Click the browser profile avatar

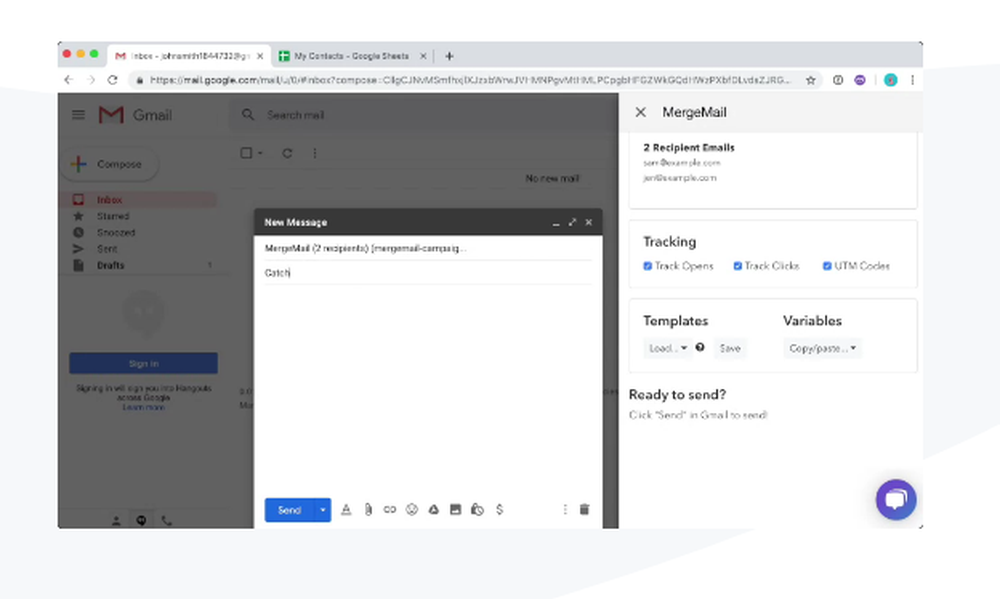[x=891, y=80]
